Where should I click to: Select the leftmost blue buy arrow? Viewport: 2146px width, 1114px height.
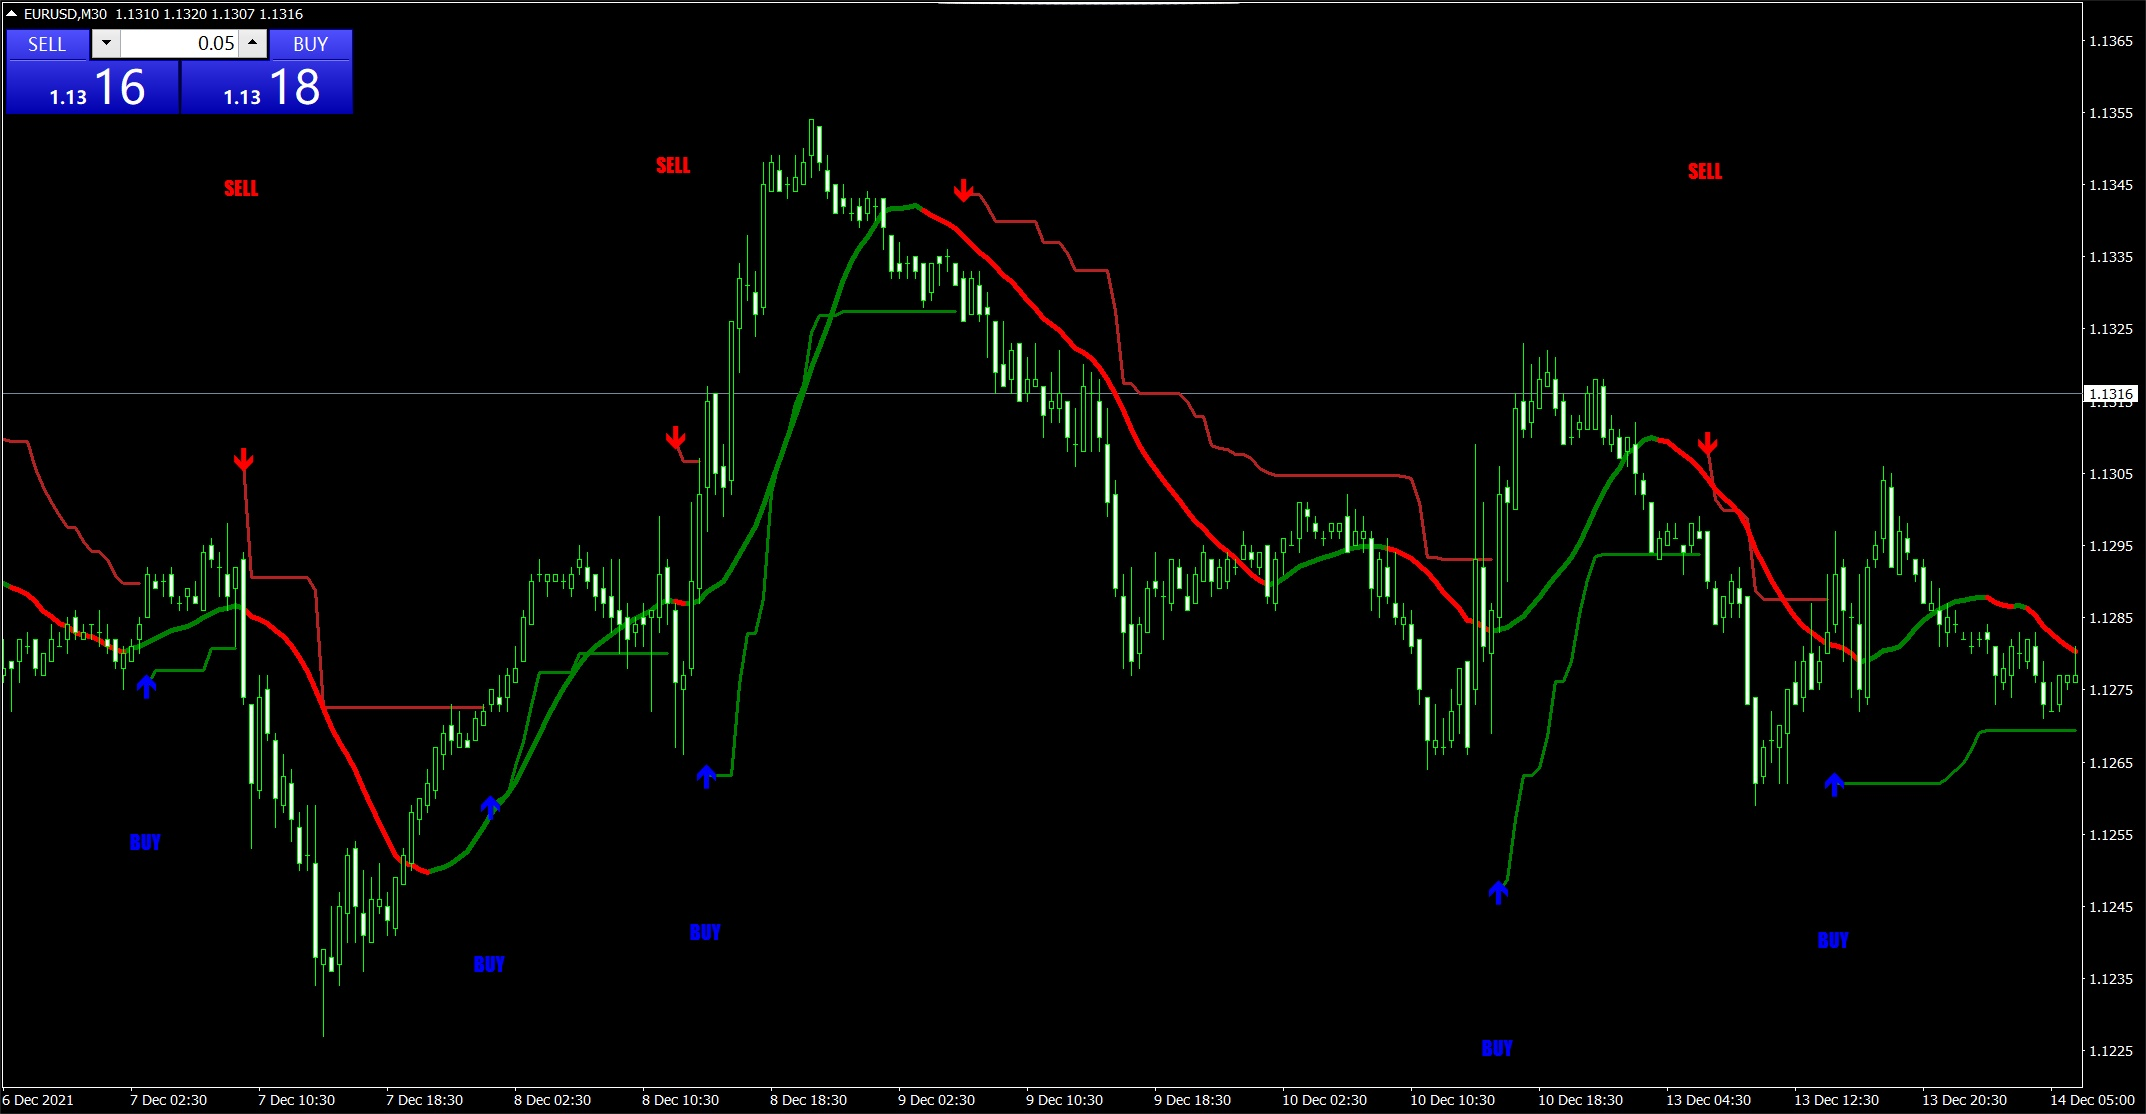click(x=146, y=686)
